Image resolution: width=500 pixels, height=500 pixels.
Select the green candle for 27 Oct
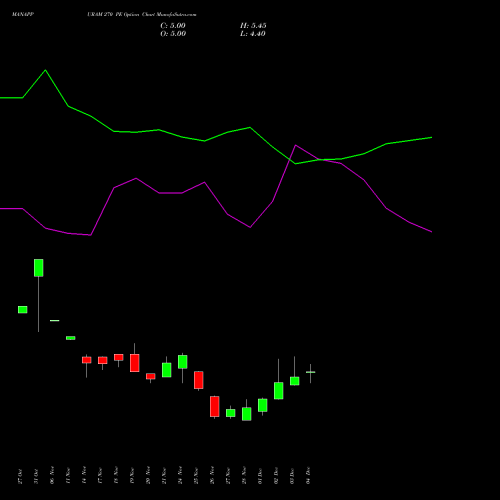click(x=23, y=310)
